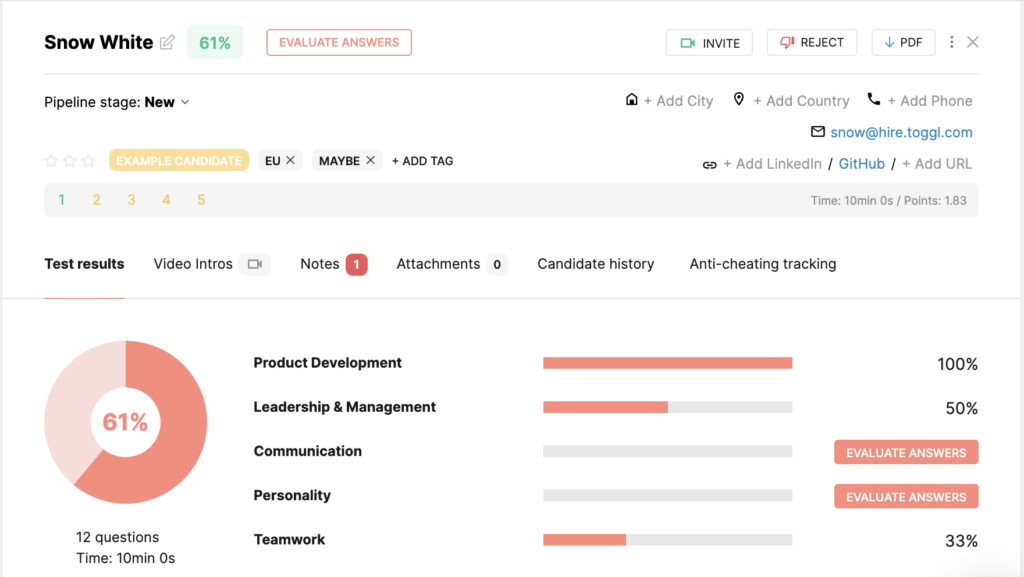Click the first star to rate the candidate

[x=51, y=160]
